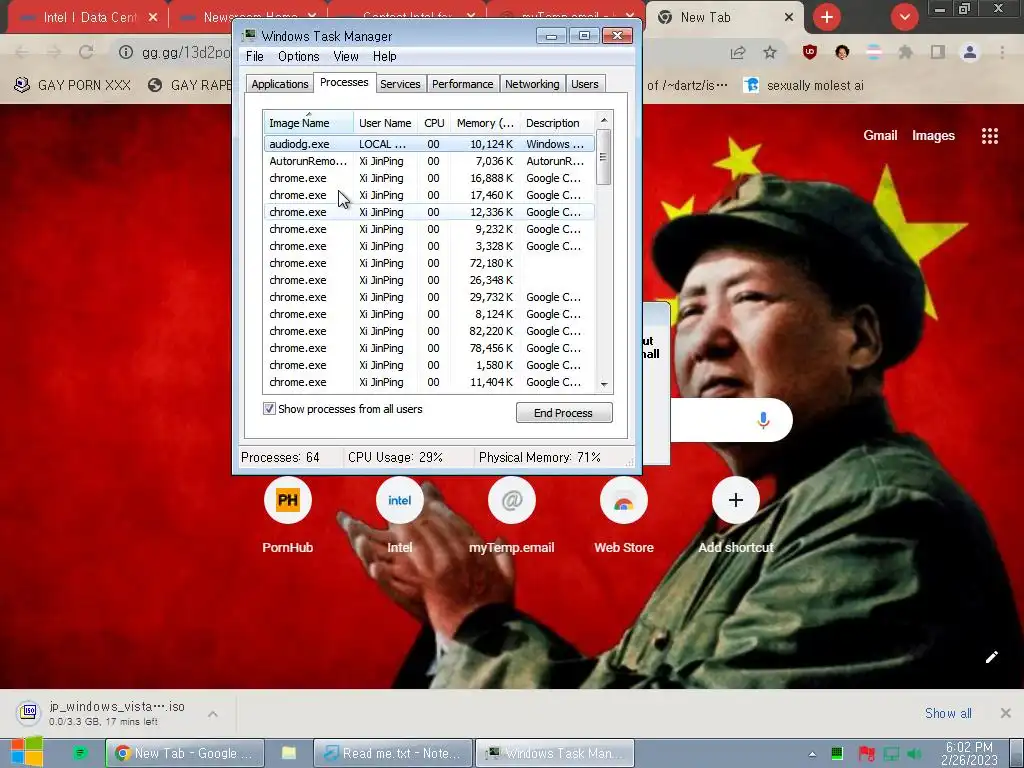Open Task Manager Help menu

coord(385,56)
